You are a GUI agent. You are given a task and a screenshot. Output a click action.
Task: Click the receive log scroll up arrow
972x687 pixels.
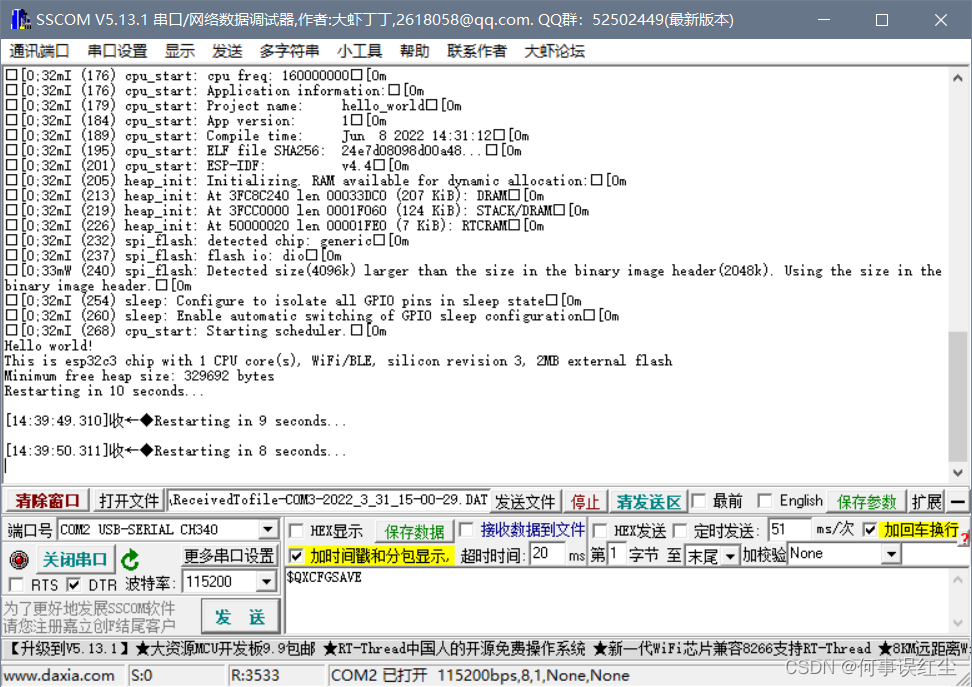958,78
